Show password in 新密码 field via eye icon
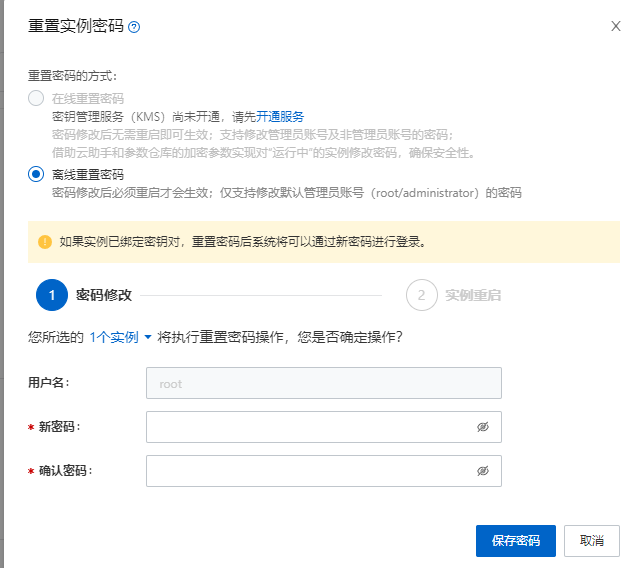 [x=483, y=427]
